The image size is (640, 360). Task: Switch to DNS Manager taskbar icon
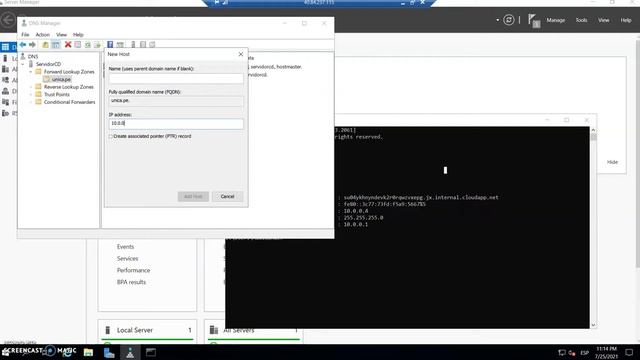[130, 352]
